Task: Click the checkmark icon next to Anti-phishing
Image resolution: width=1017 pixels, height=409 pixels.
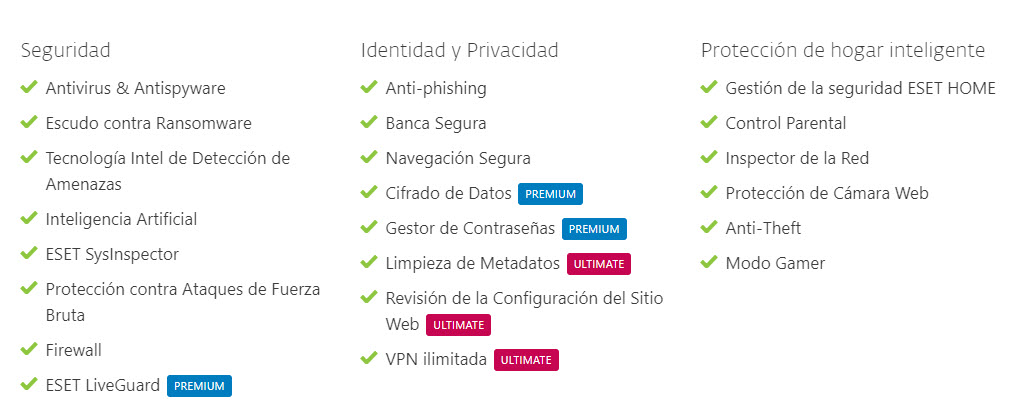Action: (x=368, y=87)
